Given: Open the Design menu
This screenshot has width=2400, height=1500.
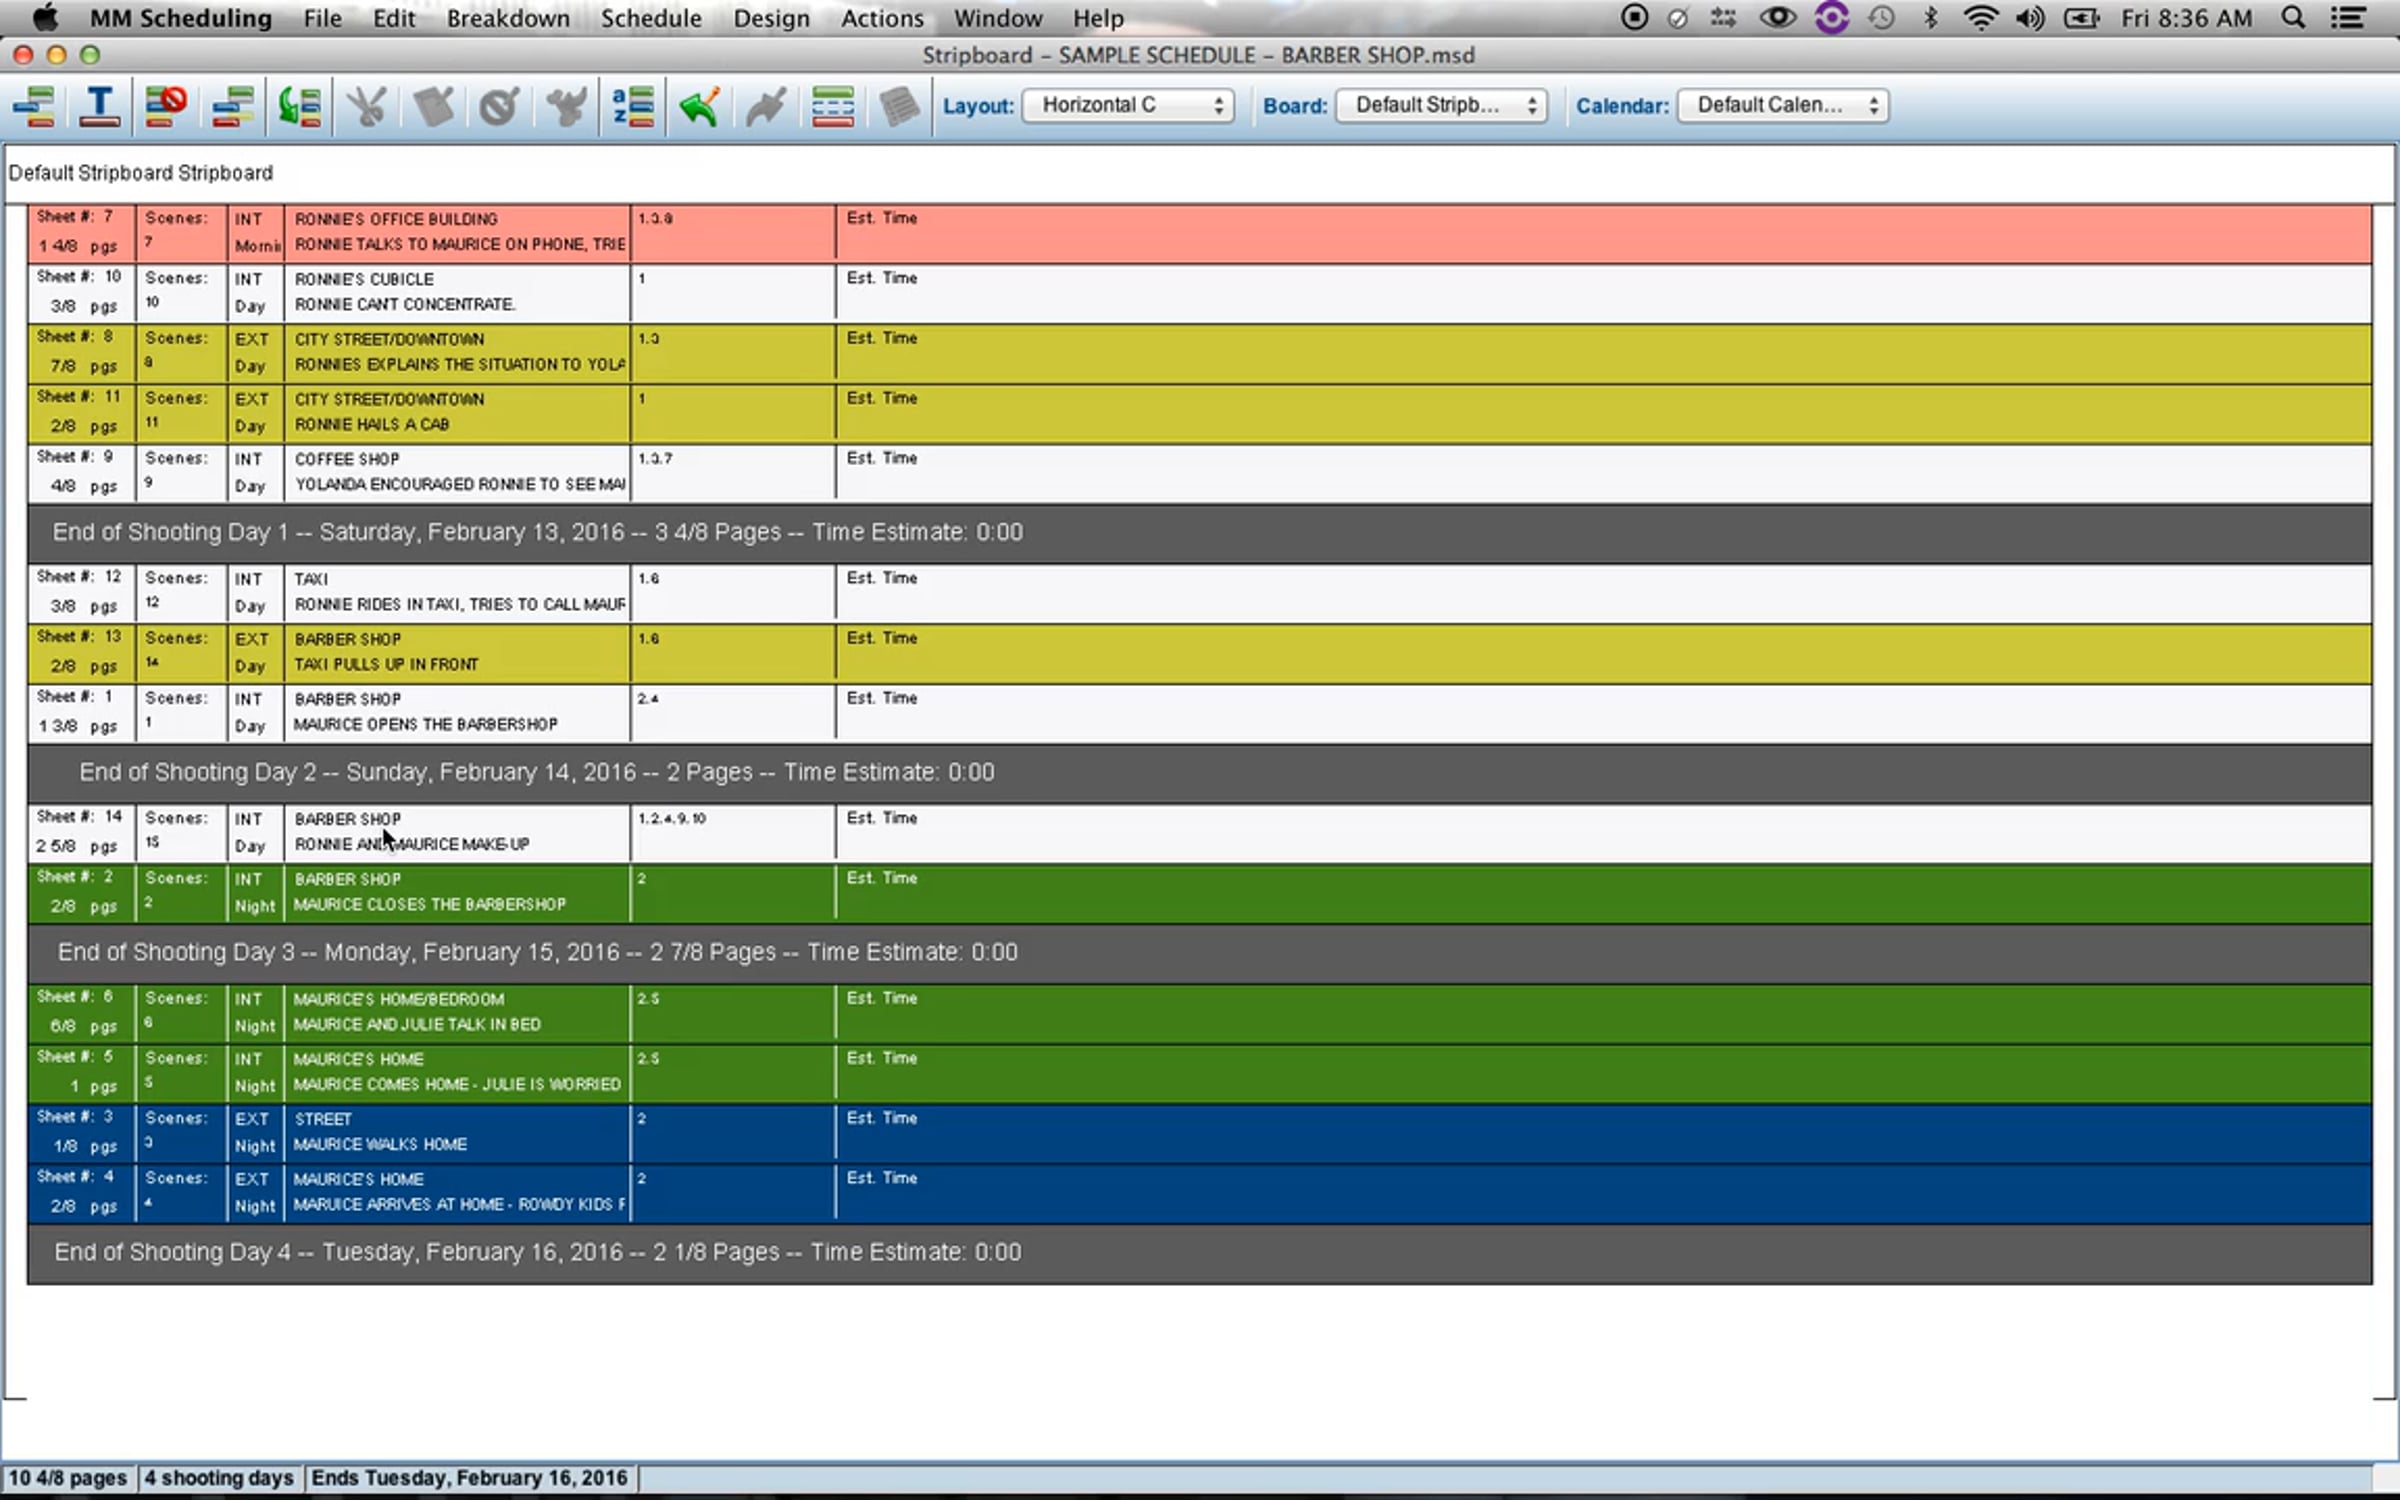Looking at the screenshot, I should coord(771,18).
